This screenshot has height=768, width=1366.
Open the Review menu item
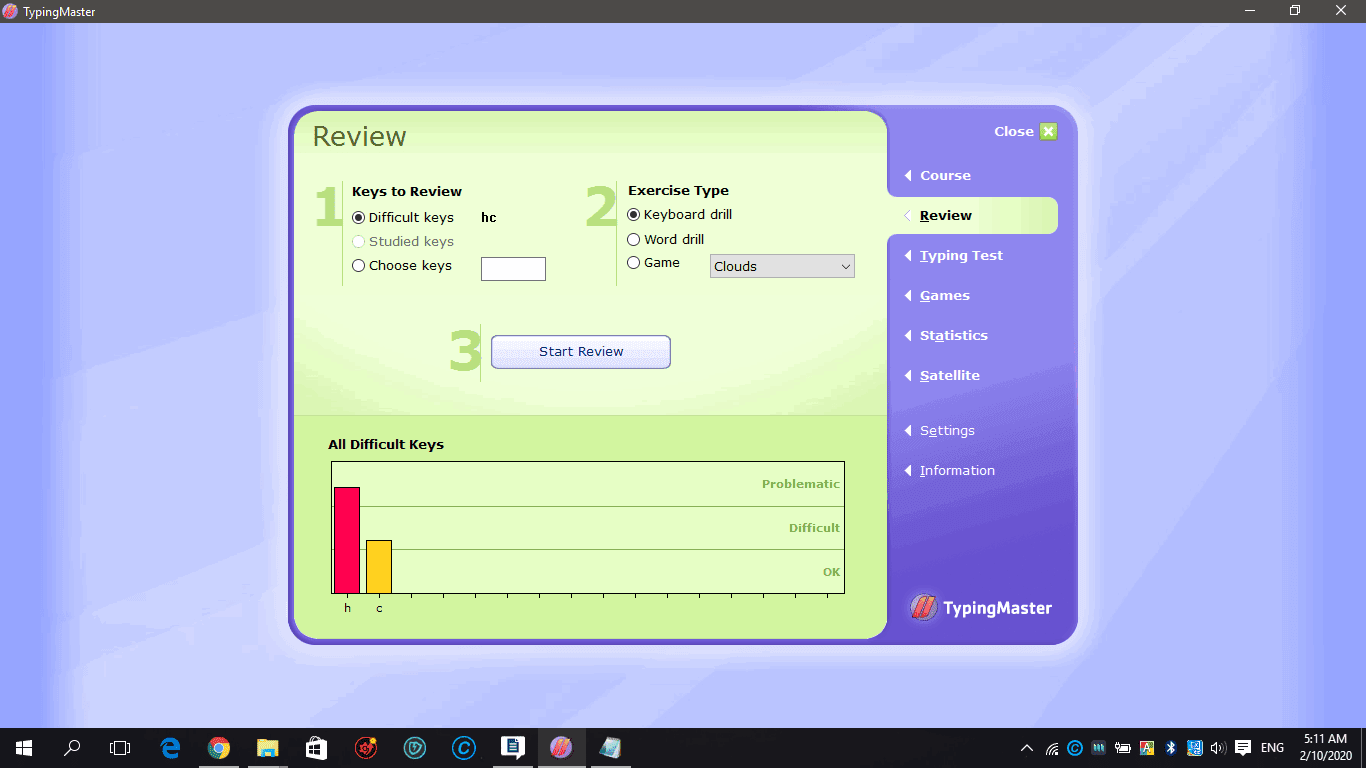[945, 215]
